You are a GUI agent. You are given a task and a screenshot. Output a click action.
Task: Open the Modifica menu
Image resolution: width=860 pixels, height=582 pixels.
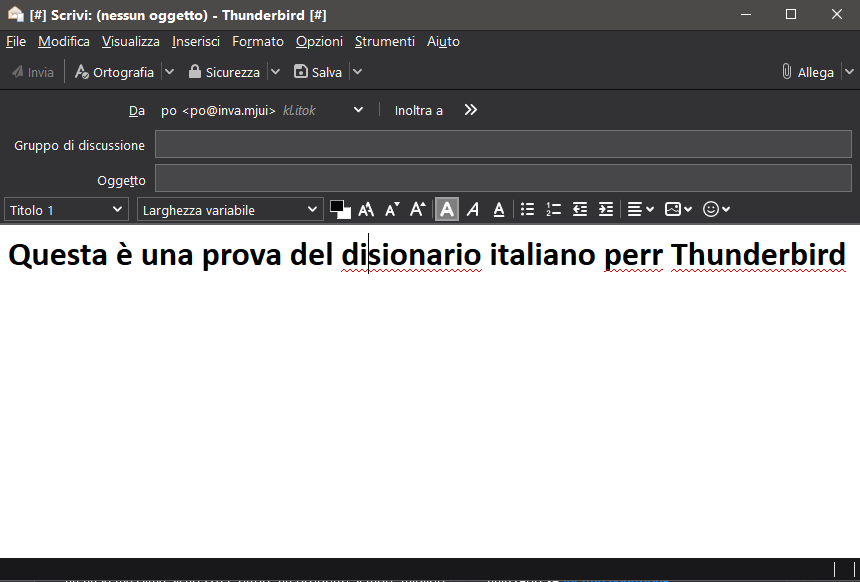[64, 42]
